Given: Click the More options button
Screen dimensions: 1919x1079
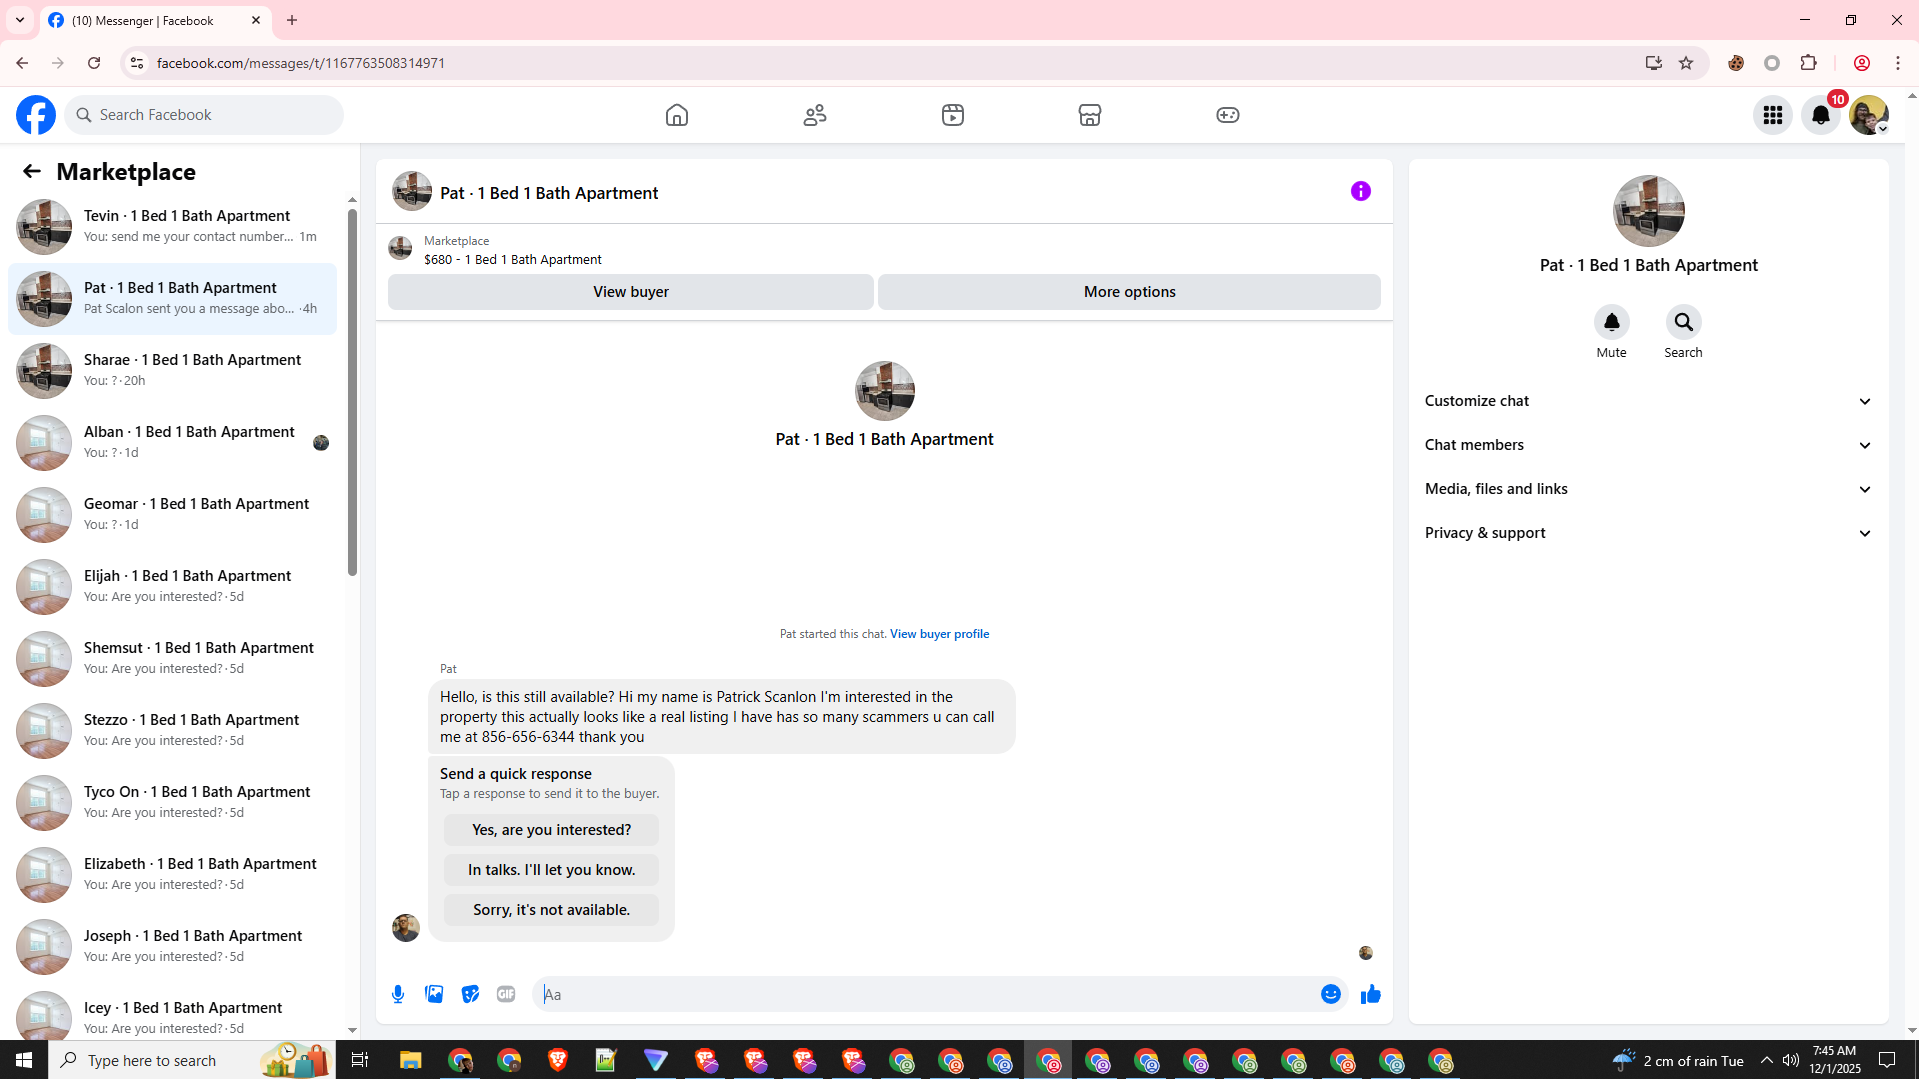Looking at the screenshot, I should (x=1130, y=292).
